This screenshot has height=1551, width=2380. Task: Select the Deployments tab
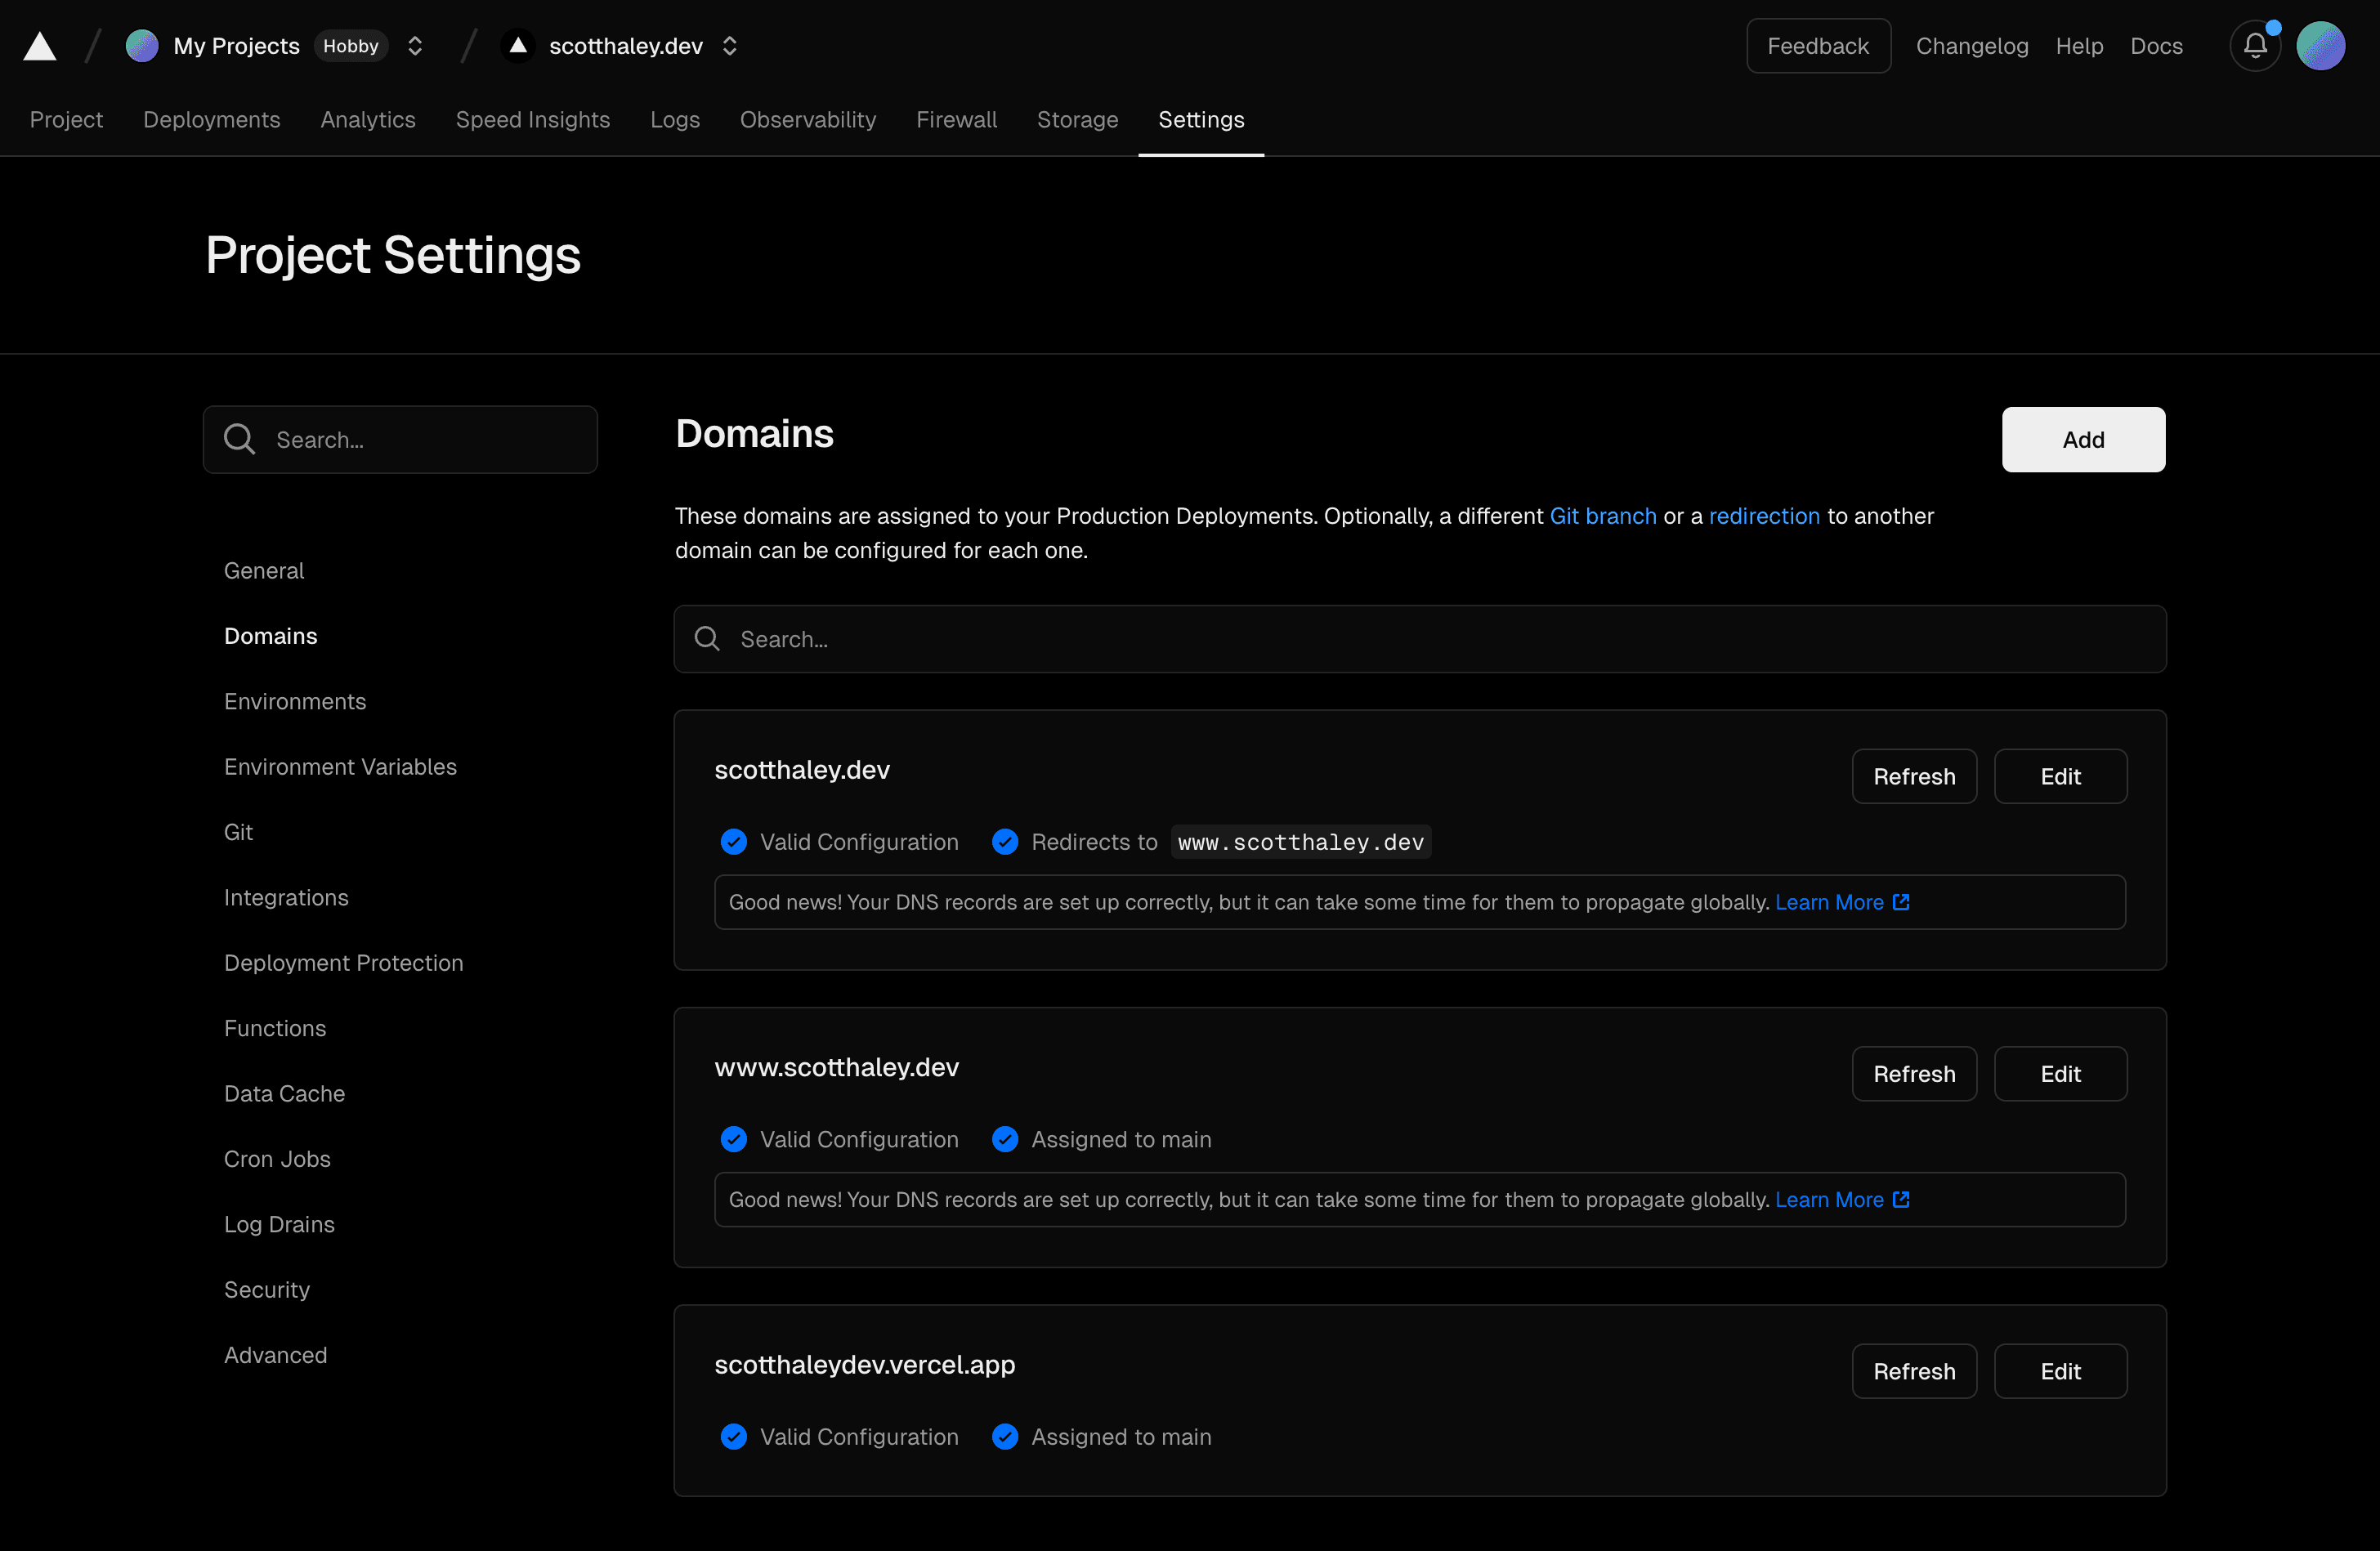[212, 119]
